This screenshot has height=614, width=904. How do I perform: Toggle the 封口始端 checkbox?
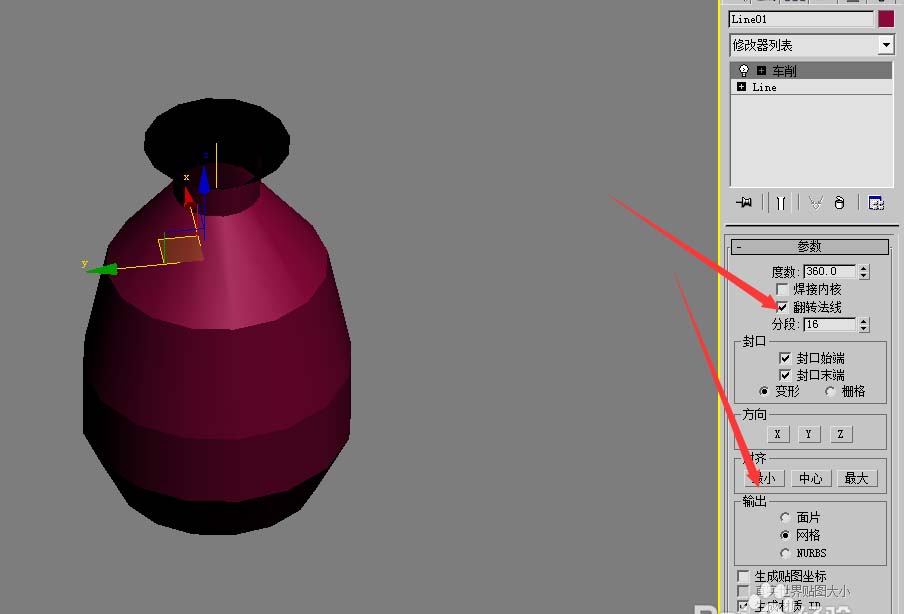pos(785,357)
